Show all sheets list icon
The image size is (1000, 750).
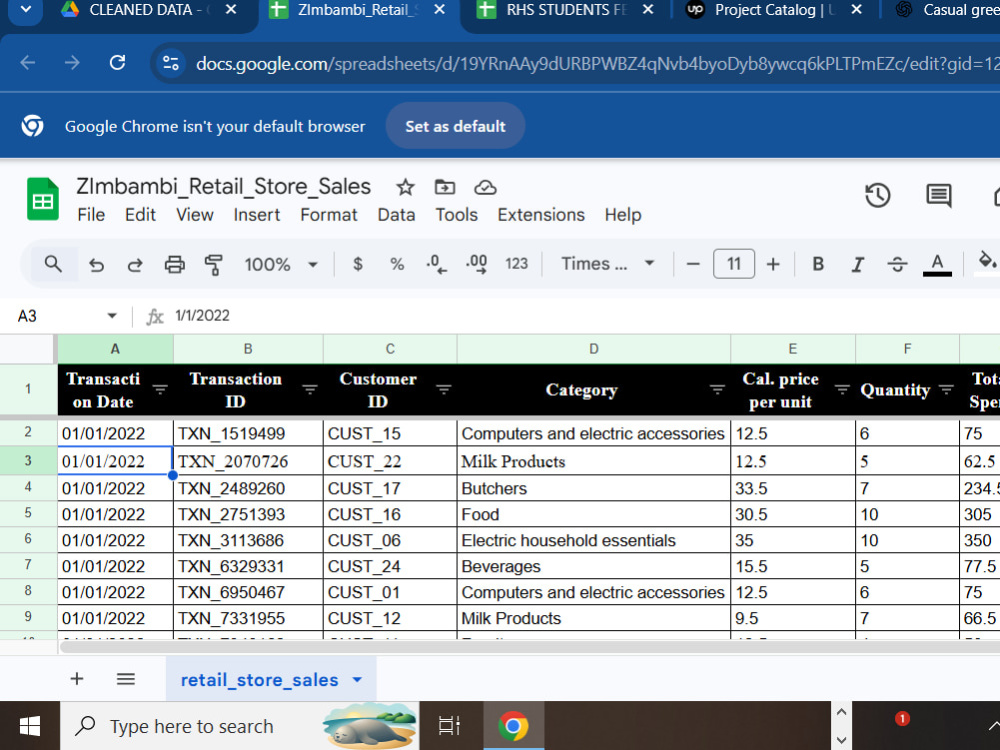(126, 679)
